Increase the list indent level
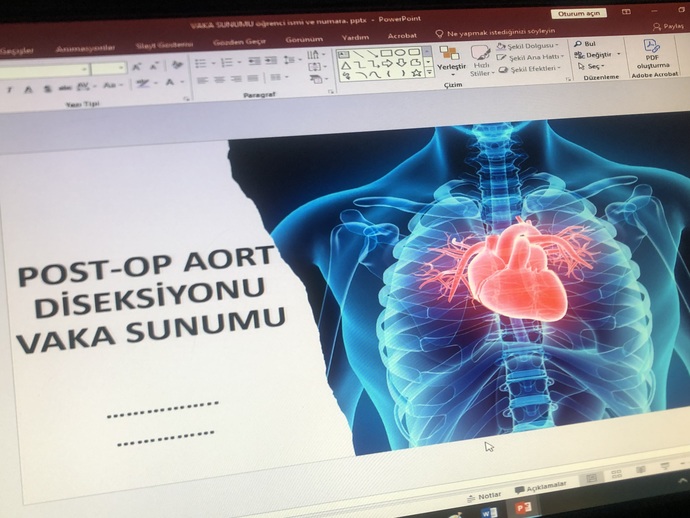Screen dimensions: 690x518 click(x=271, y=60)
